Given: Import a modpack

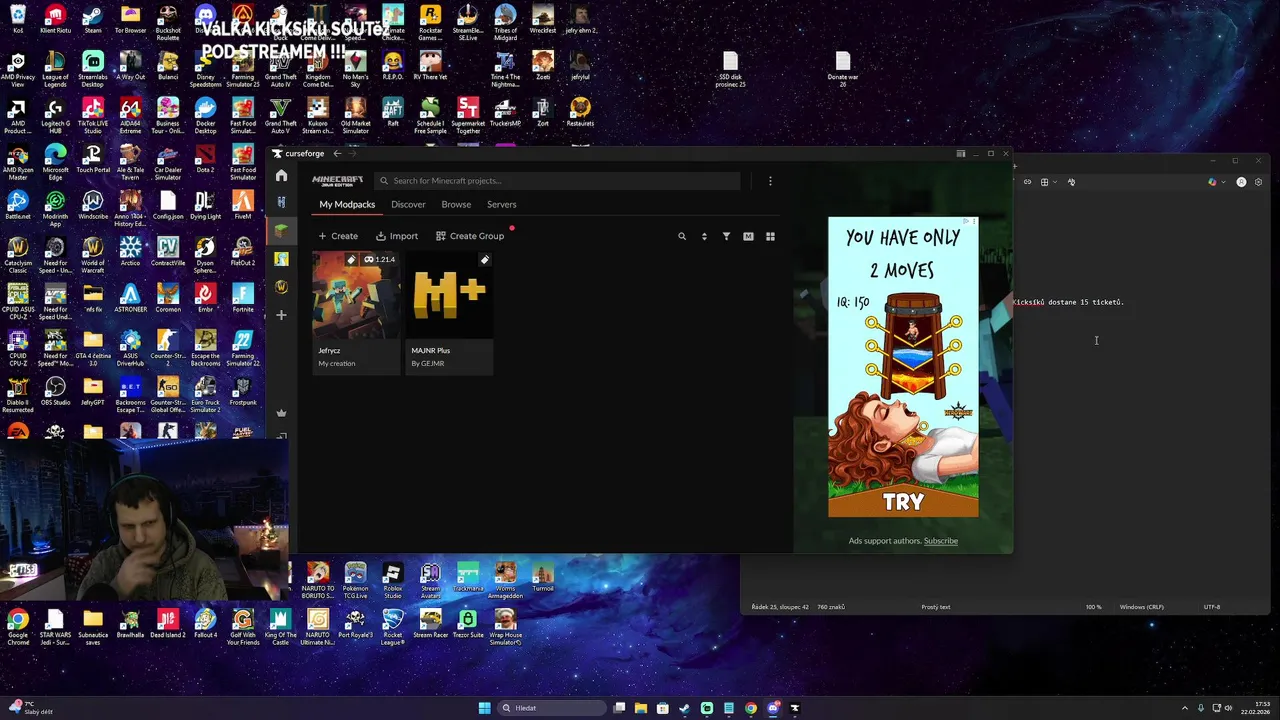Looking at the screenshot, I should 397,236.
